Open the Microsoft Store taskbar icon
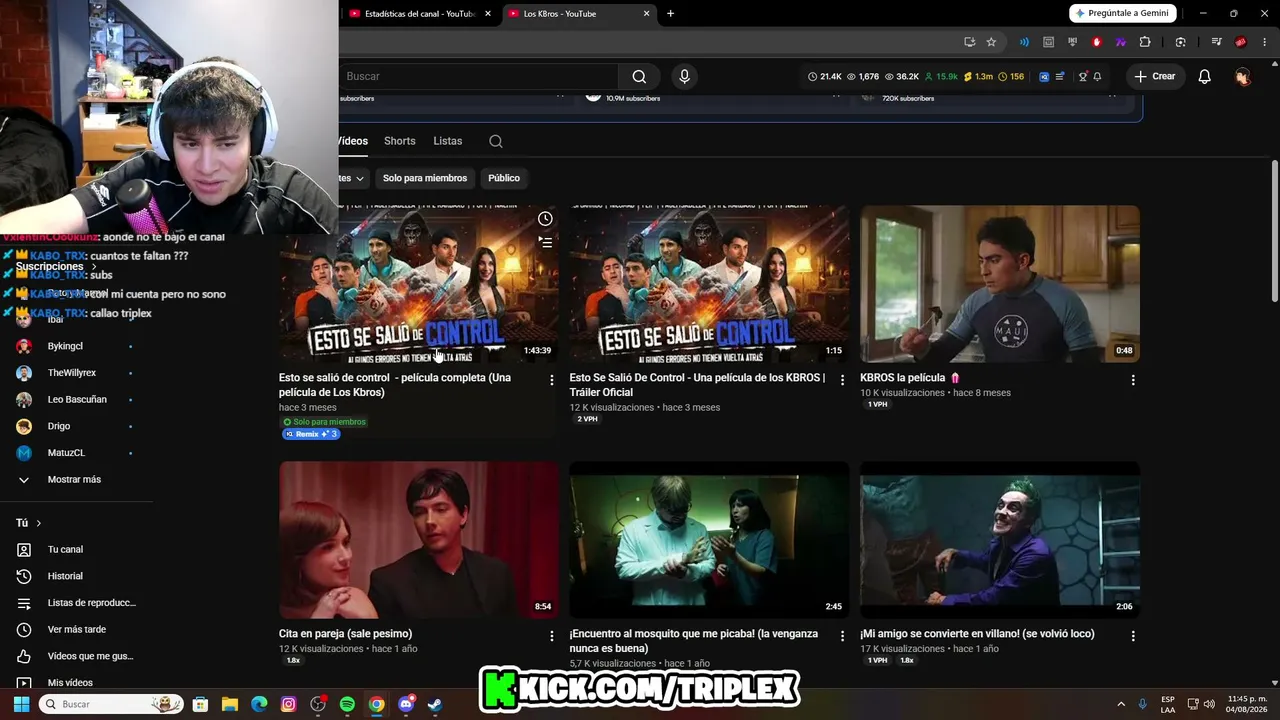 [x=200, y=704]
